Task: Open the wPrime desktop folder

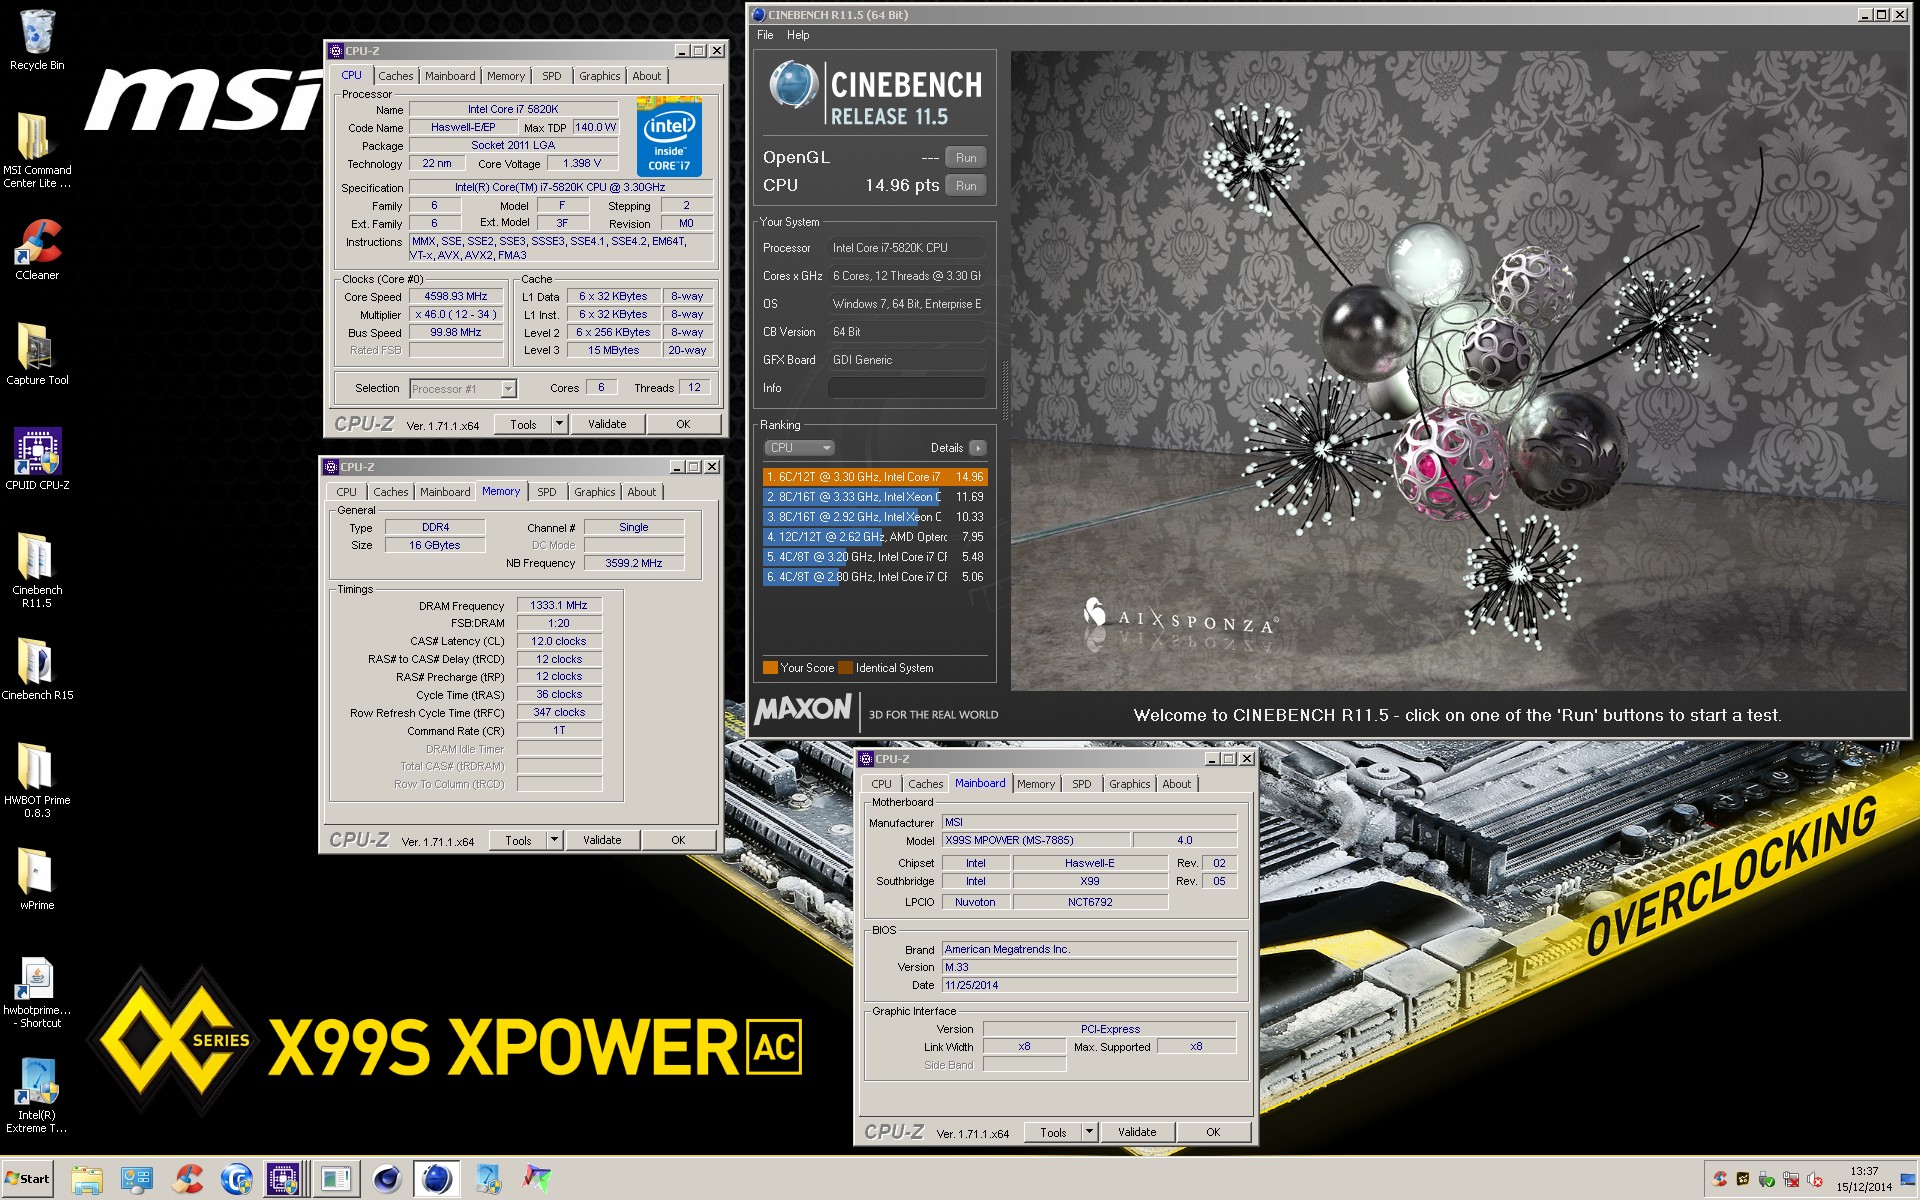Action: 37,880
